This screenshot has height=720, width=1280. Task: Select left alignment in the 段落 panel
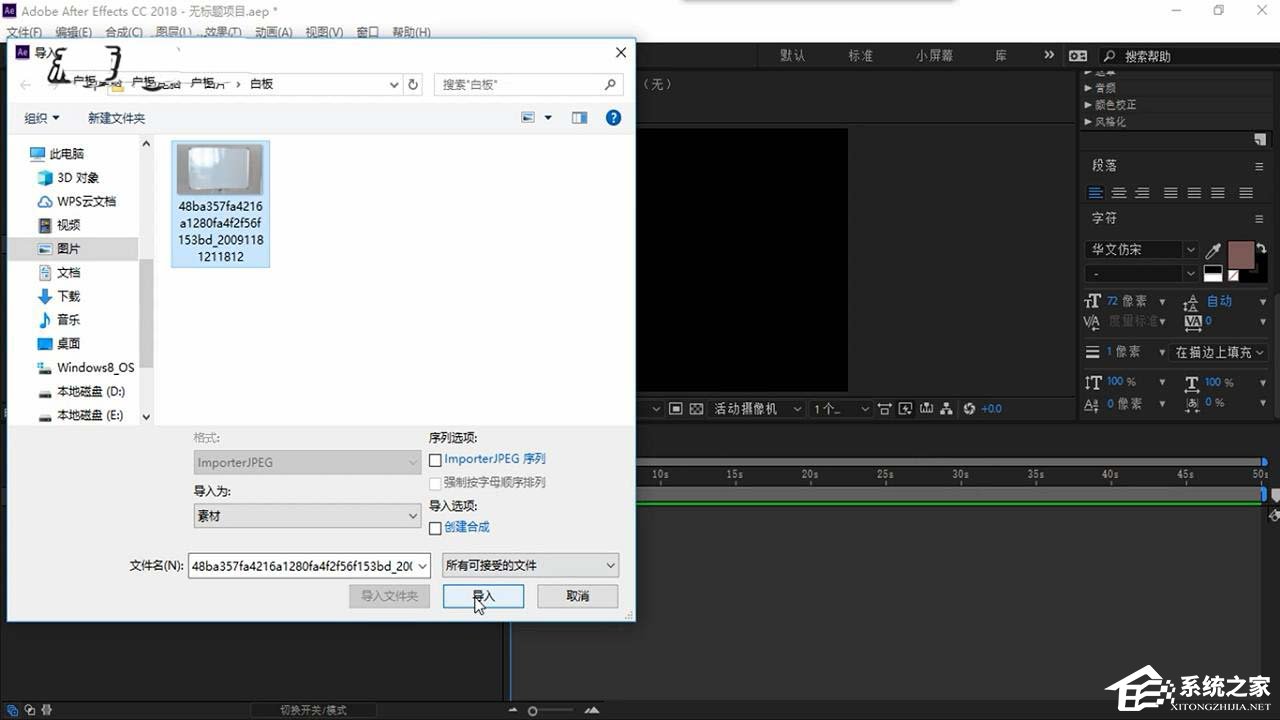1096,193
